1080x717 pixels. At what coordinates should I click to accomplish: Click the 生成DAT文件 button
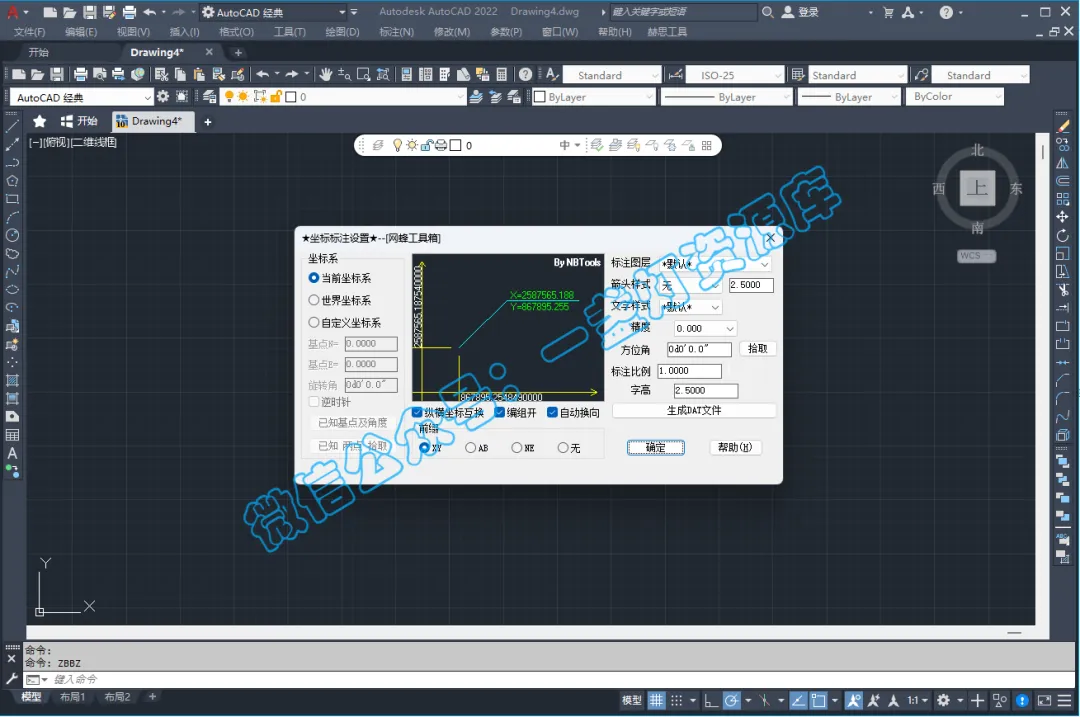pos(694,411)
